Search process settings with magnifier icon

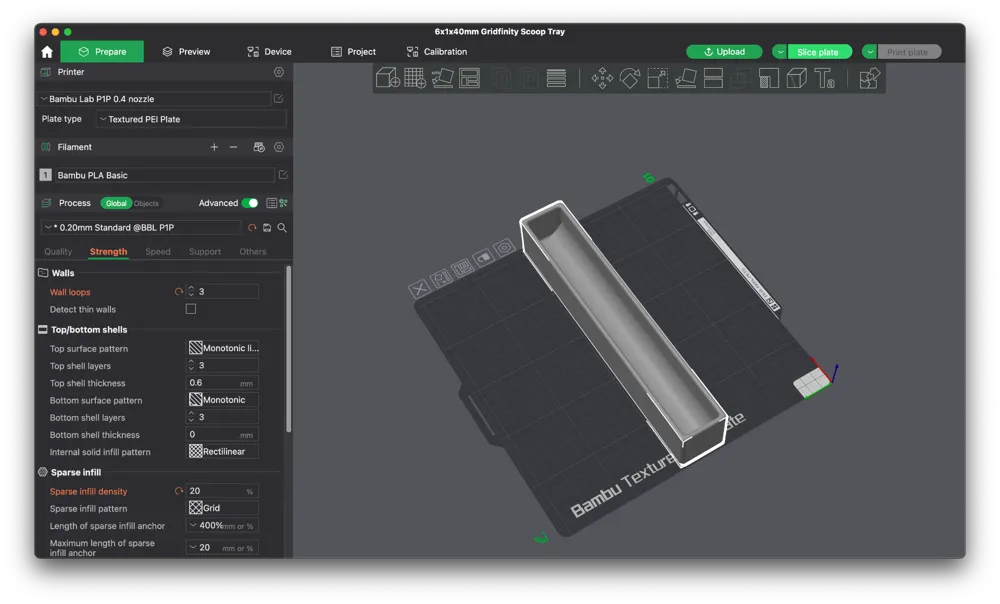(x=283, y=228)
